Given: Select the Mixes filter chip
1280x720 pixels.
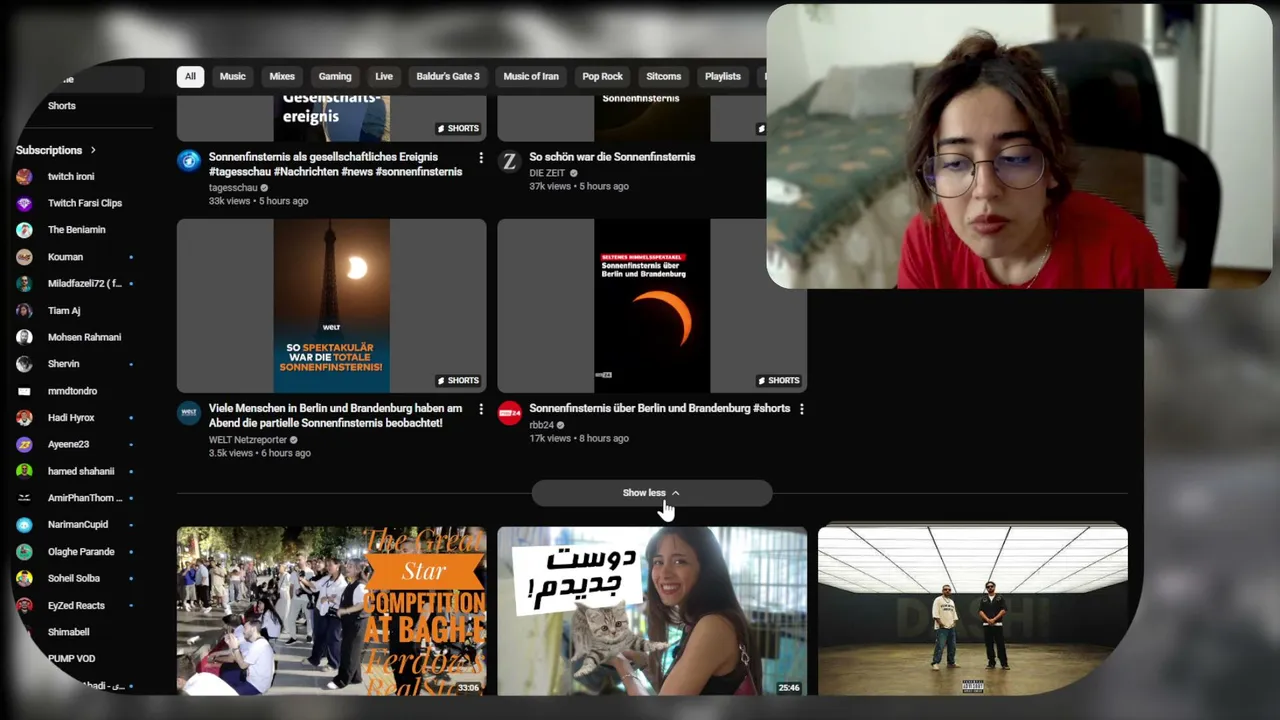Looking at the screenshot, I should 282,76.
